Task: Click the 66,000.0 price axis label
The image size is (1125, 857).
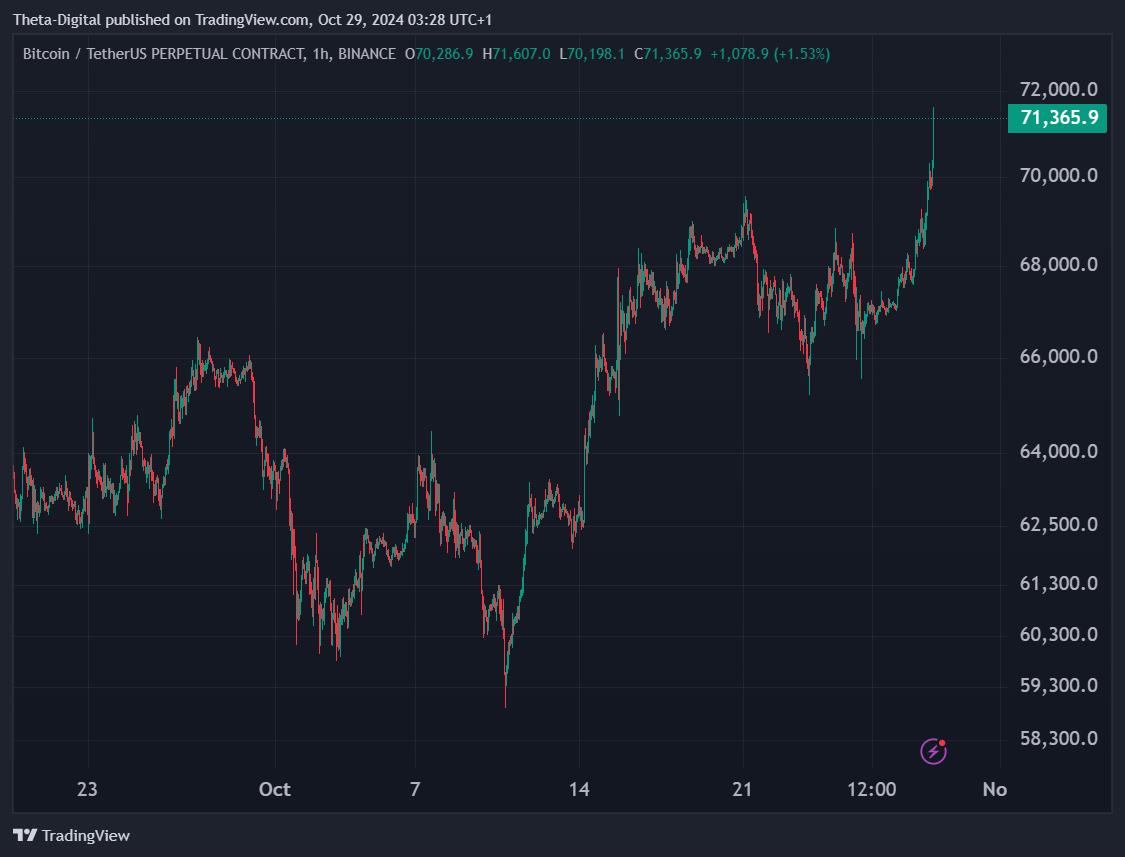Action: click(1058, 356)
